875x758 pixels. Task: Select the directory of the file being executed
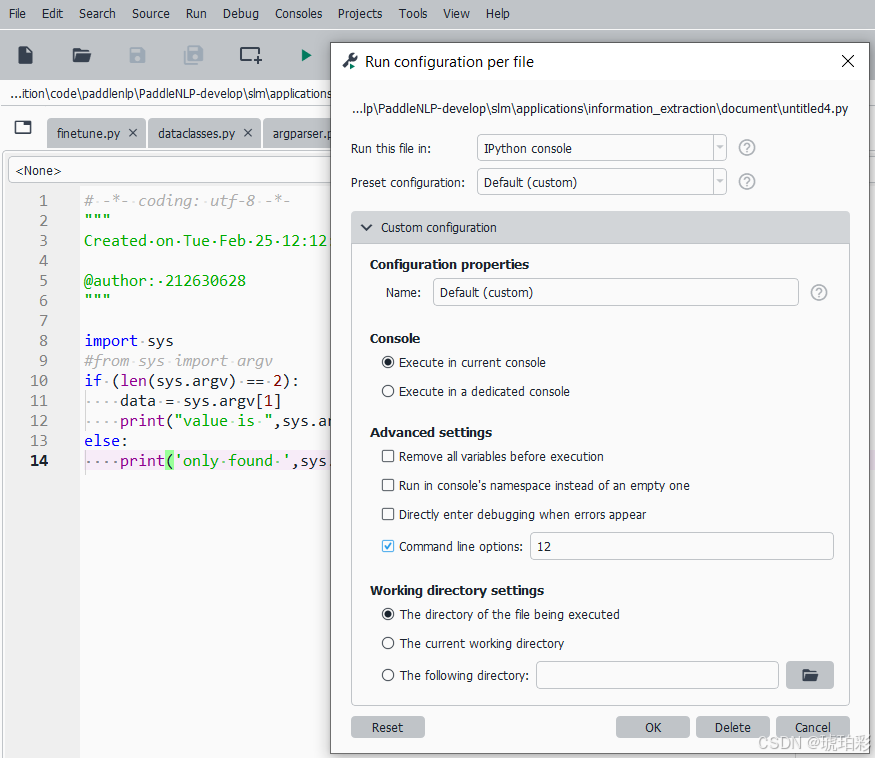[388, 614]
